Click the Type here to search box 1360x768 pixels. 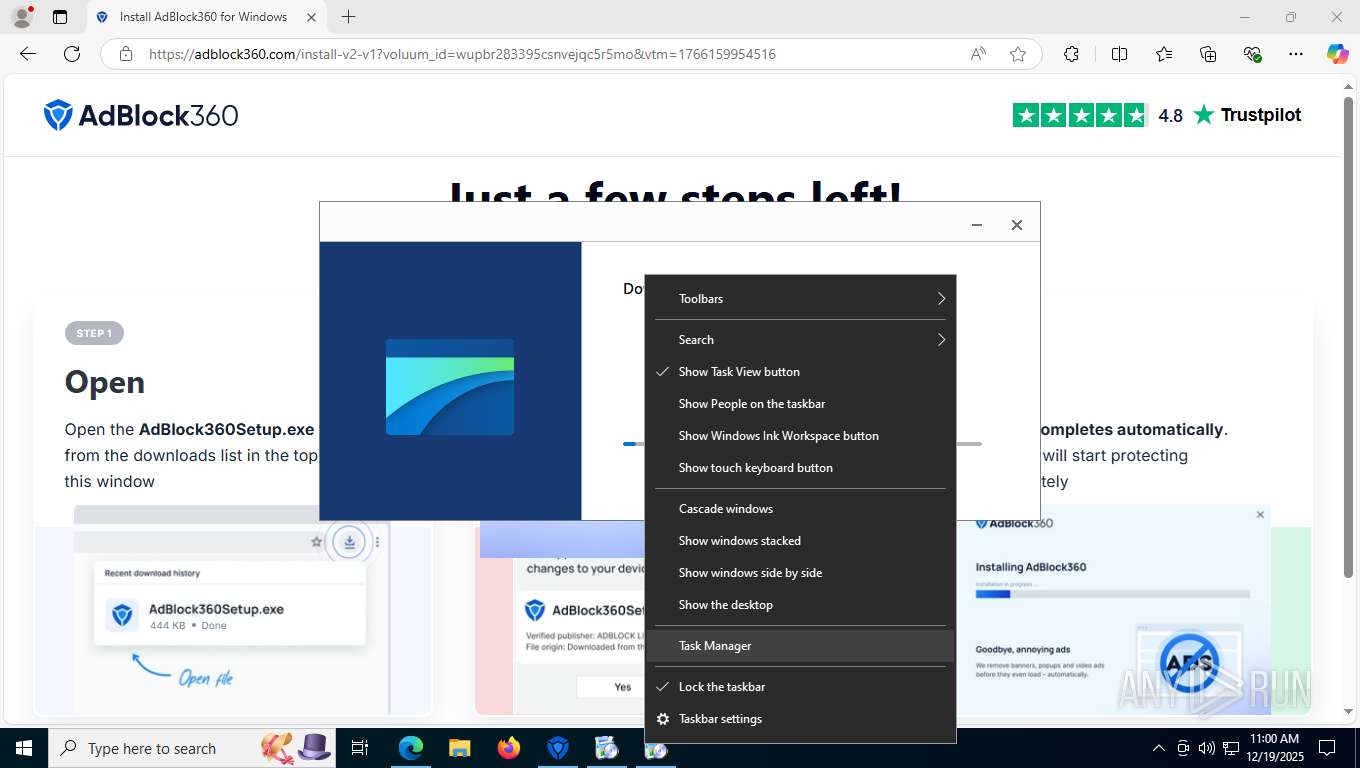[194, 748]
